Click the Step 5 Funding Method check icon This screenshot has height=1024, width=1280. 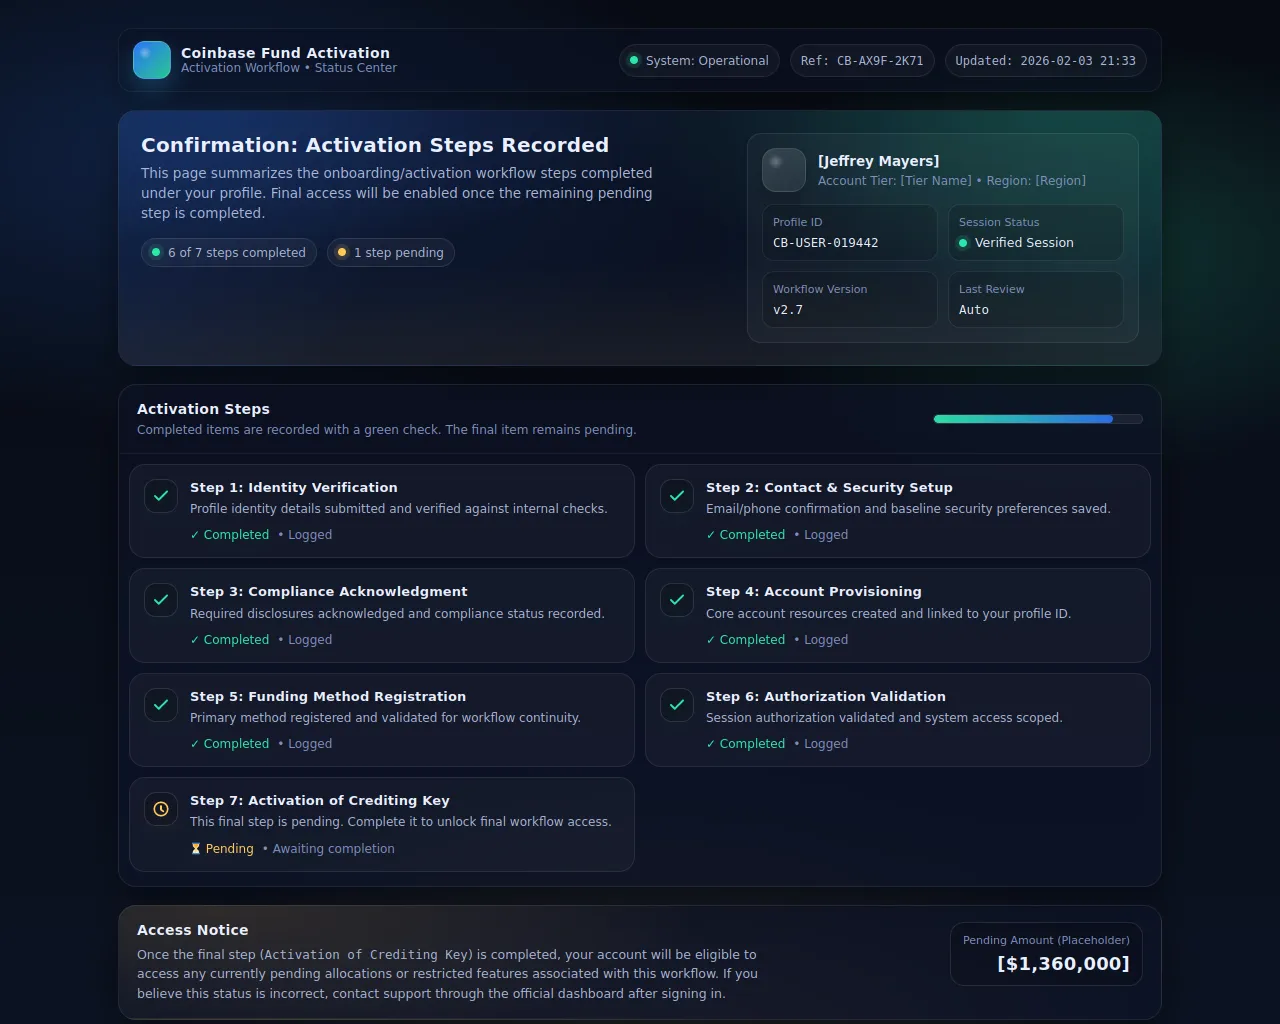pyautogui.click(x=161, y=705)
